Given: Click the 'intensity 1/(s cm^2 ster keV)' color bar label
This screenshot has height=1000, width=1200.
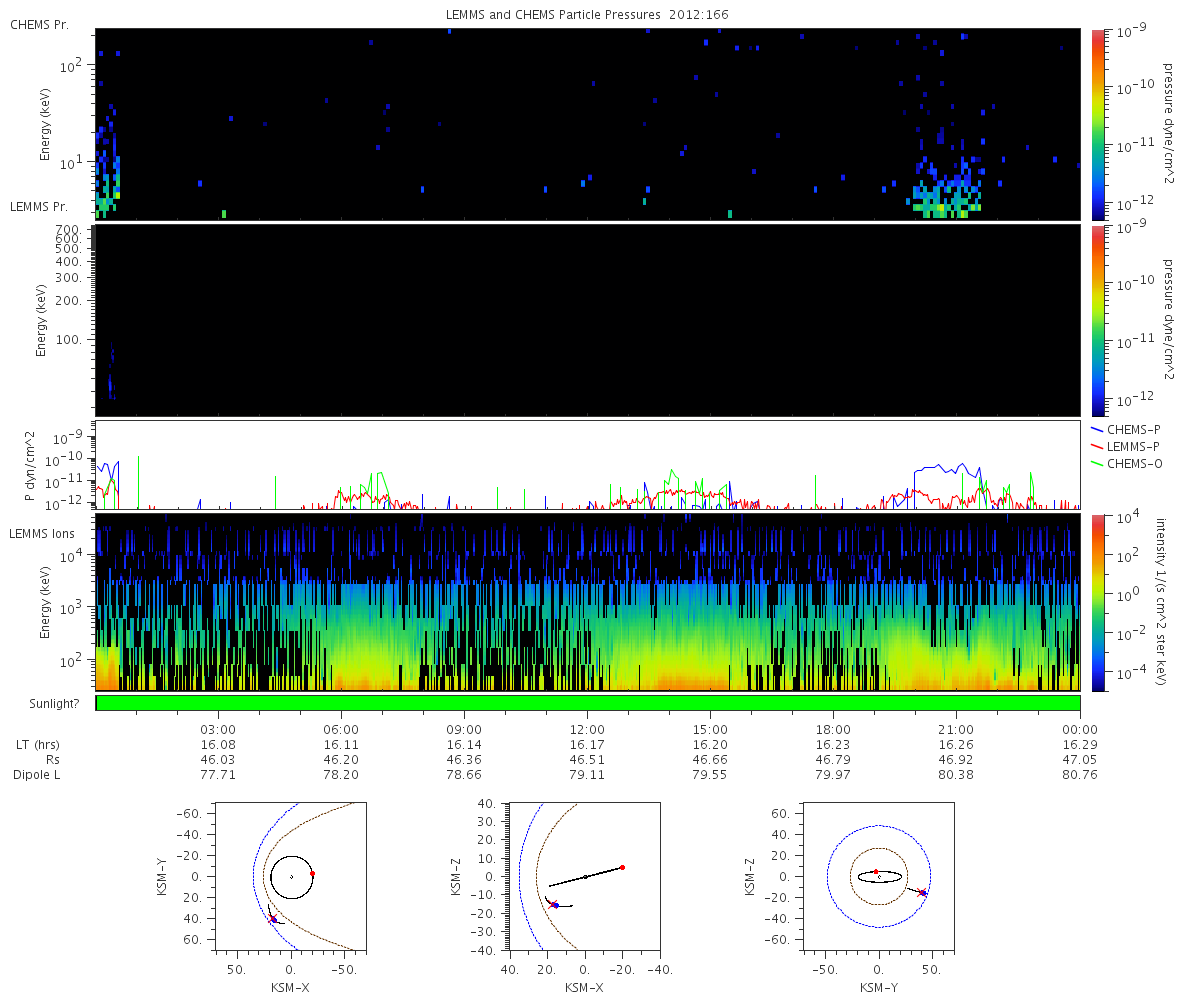Looking at the screenshot, I should (1161, 602).
